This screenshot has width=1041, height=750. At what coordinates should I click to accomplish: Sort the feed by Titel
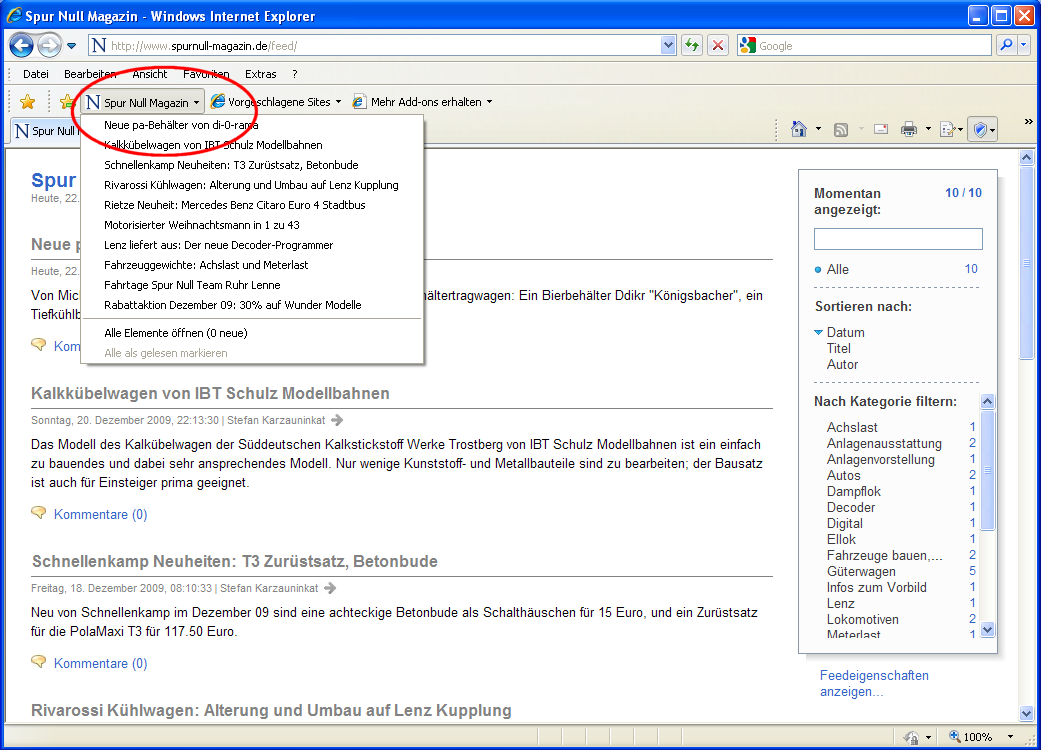pos(838,349)
